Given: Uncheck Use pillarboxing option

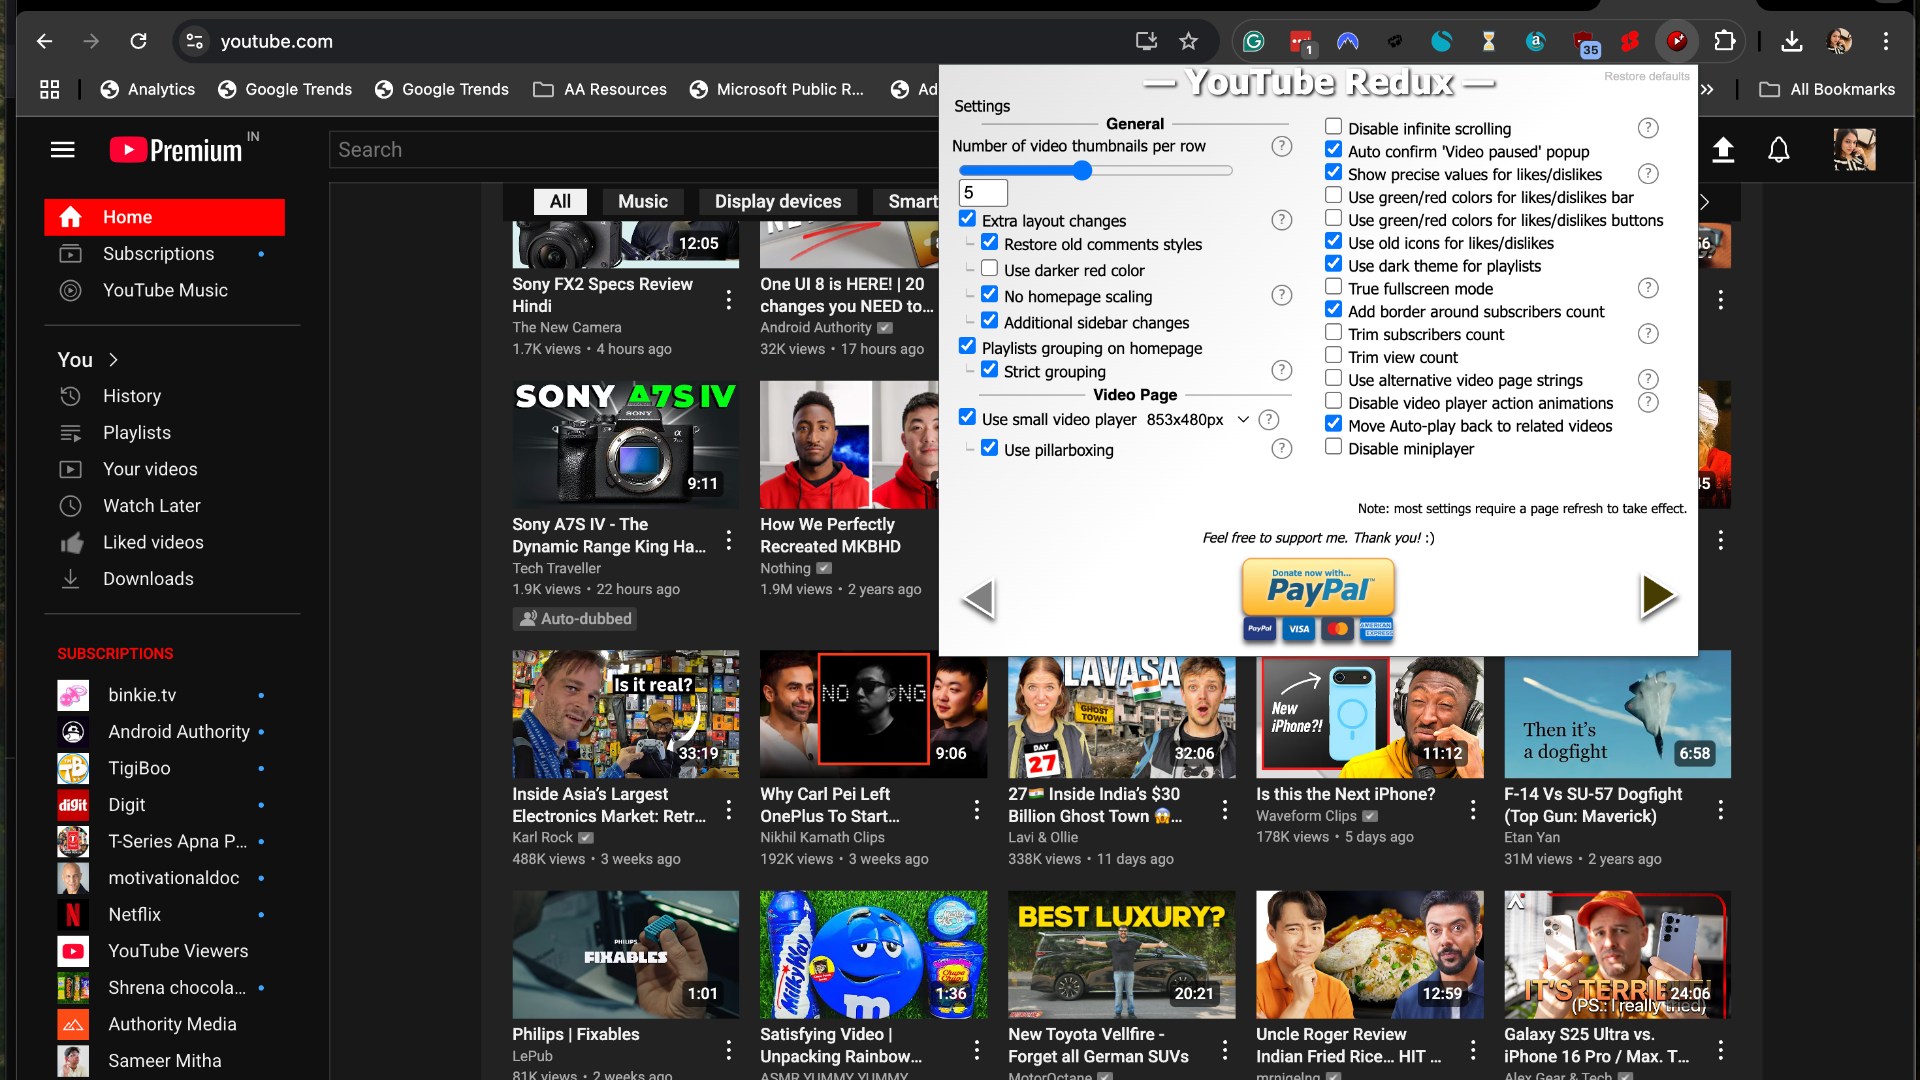Looking at the screenshot, I should tap(989, 448).
